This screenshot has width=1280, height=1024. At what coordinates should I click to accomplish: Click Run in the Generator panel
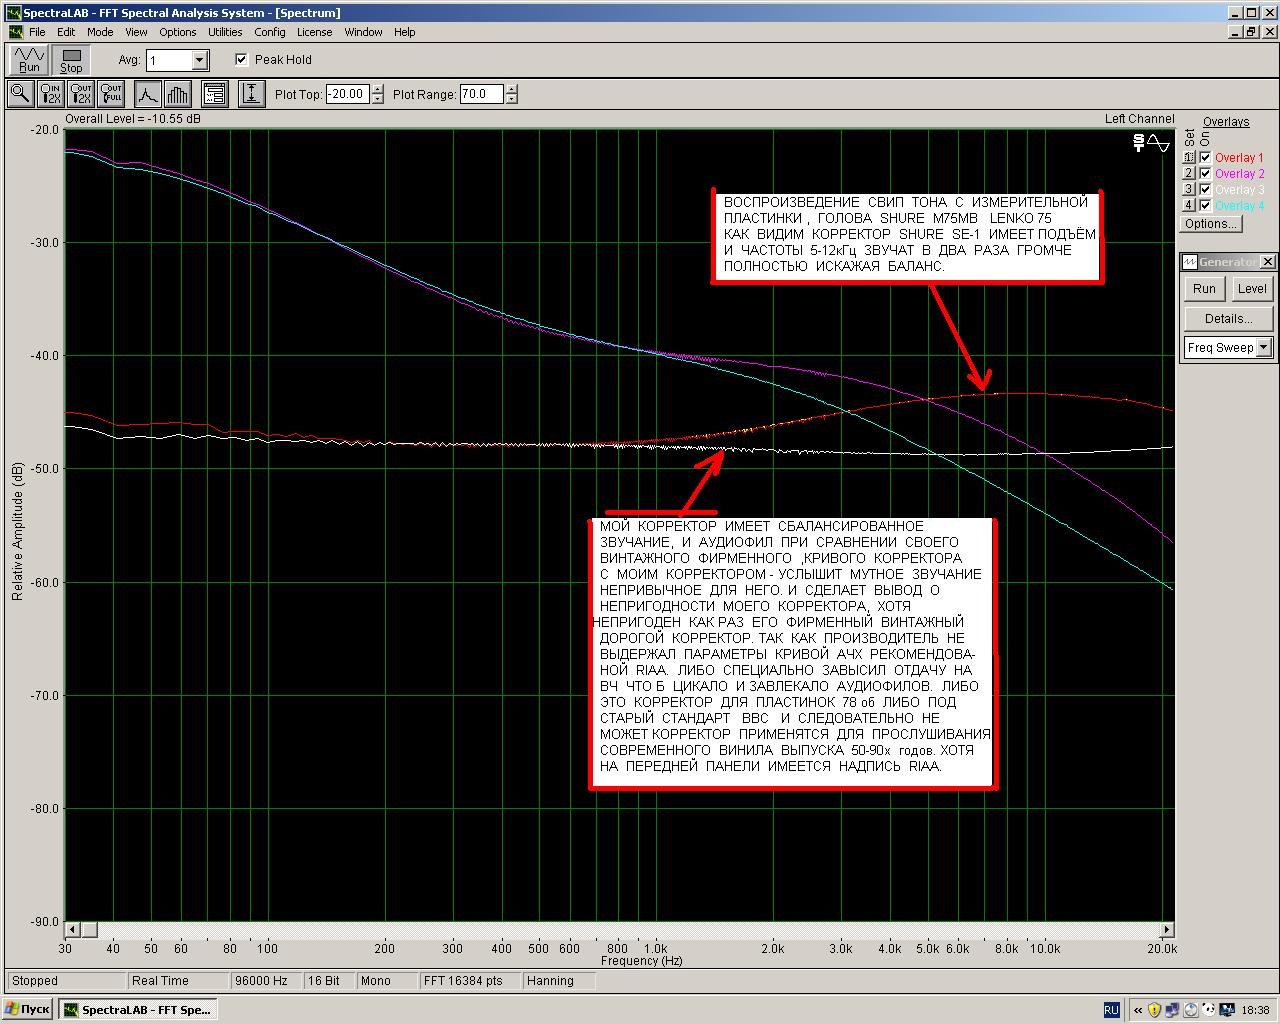[x=1204, y=289]
